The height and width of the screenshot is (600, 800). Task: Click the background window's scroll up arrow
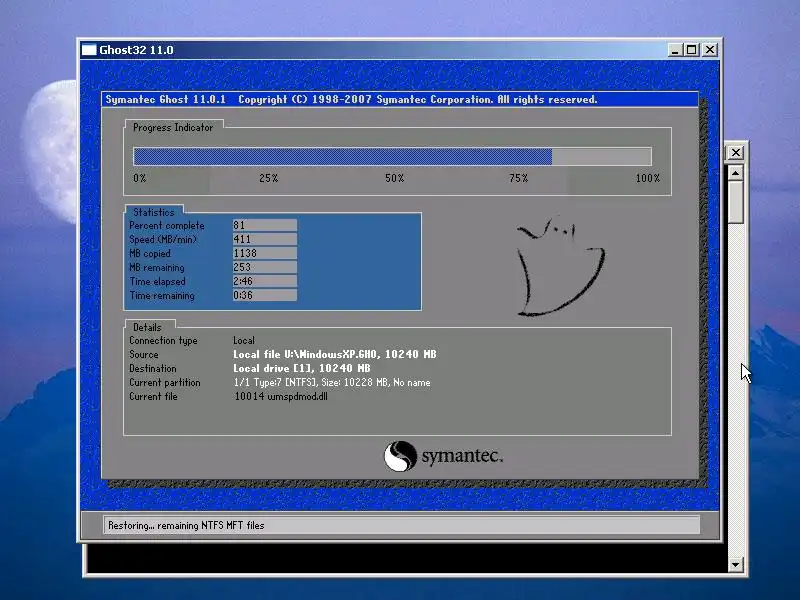coord(735,173)
